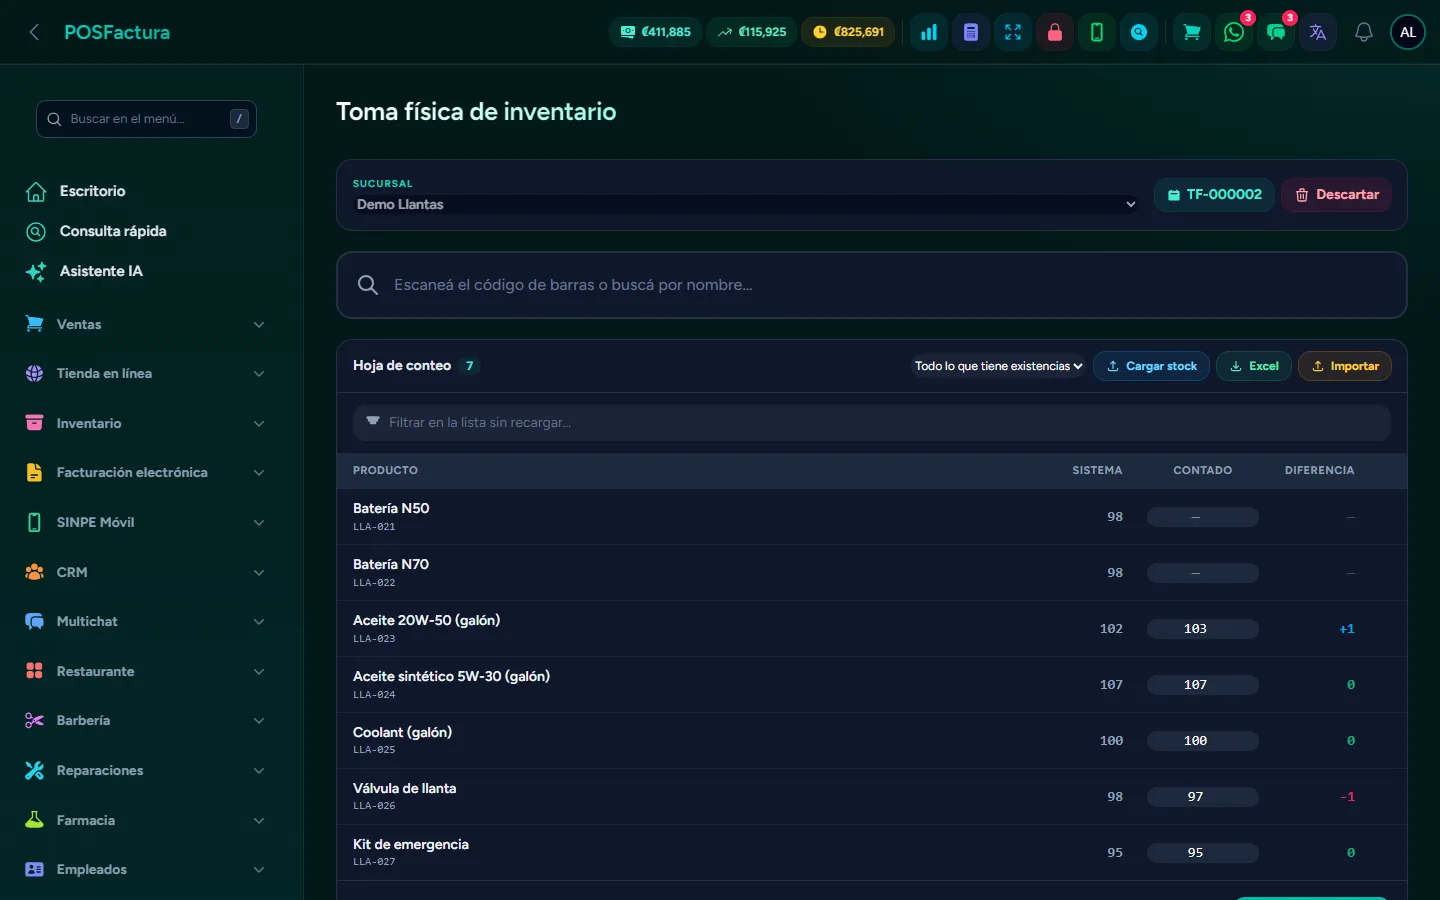Expand the Empleados section
This screenshot has height=900, width=1440.
coord(146,869)
